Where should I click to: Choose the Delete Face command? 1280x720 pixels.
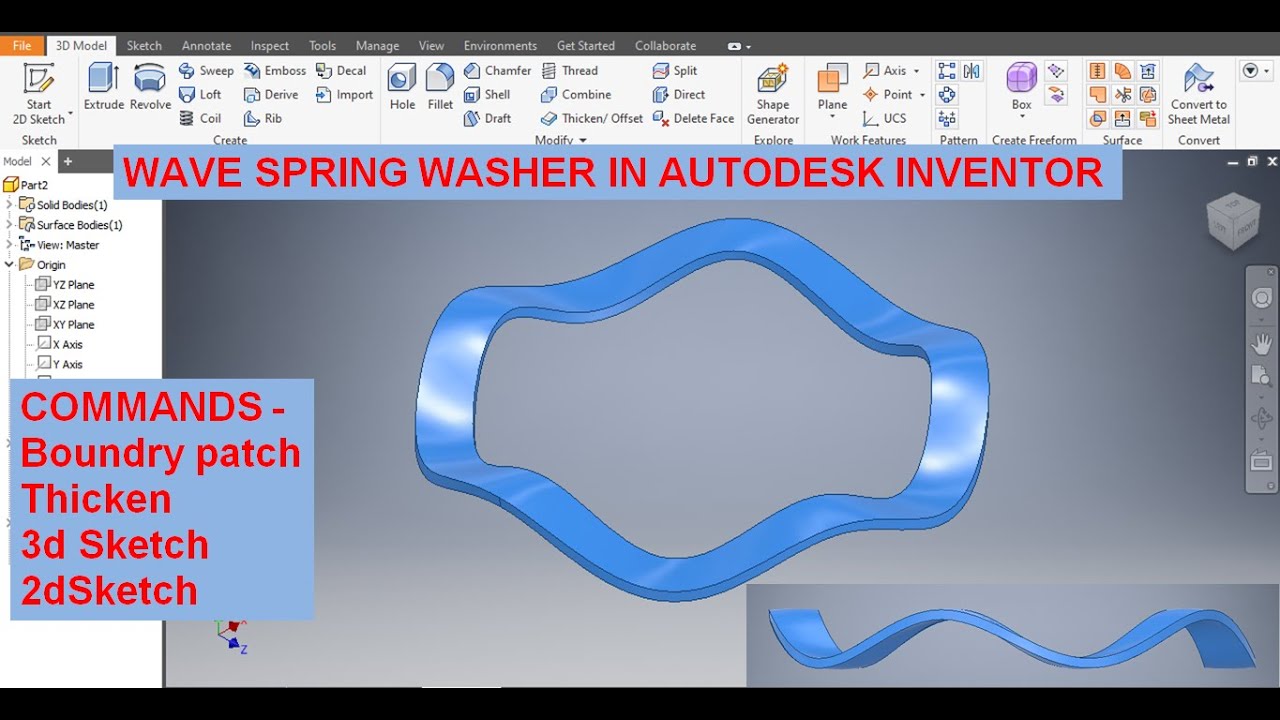point(693,119)
